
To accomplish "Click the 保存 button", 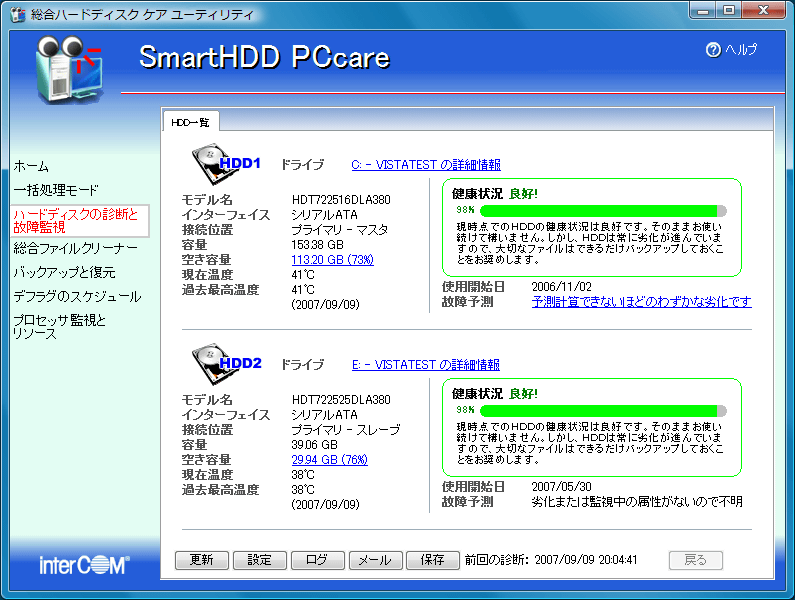I will pos(432,560).
